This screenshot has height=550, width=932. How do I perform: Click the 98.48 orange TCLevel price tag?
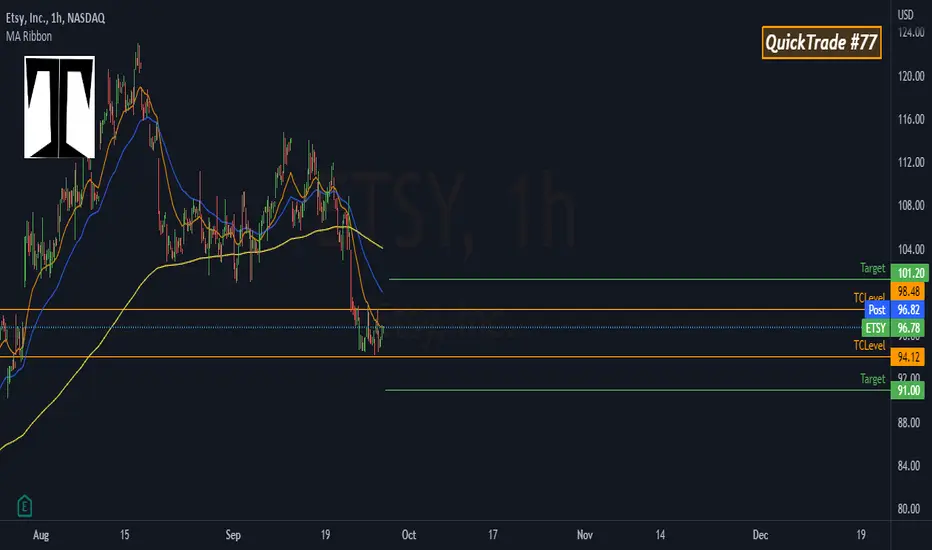[x=908, y=291]
